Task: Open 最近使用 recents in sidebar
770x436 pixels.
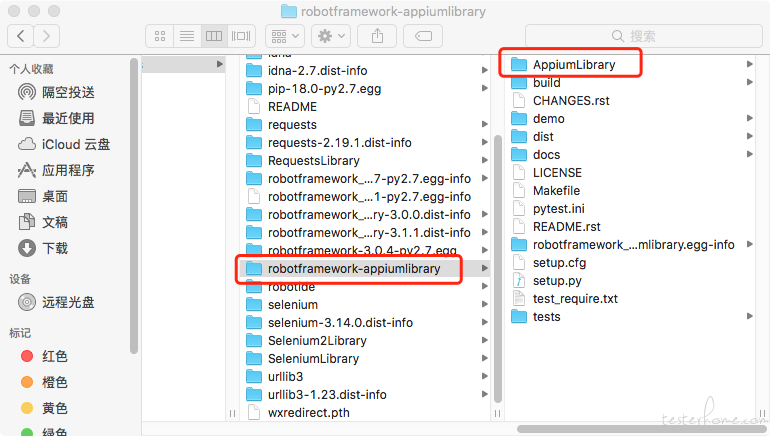Action: click(56, 118)
